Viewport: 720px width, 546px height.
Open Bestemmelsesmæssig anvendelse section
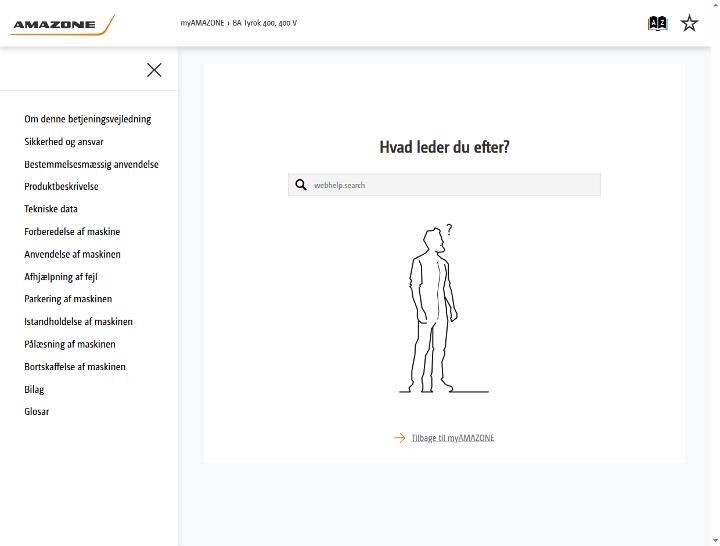[91, 164]
